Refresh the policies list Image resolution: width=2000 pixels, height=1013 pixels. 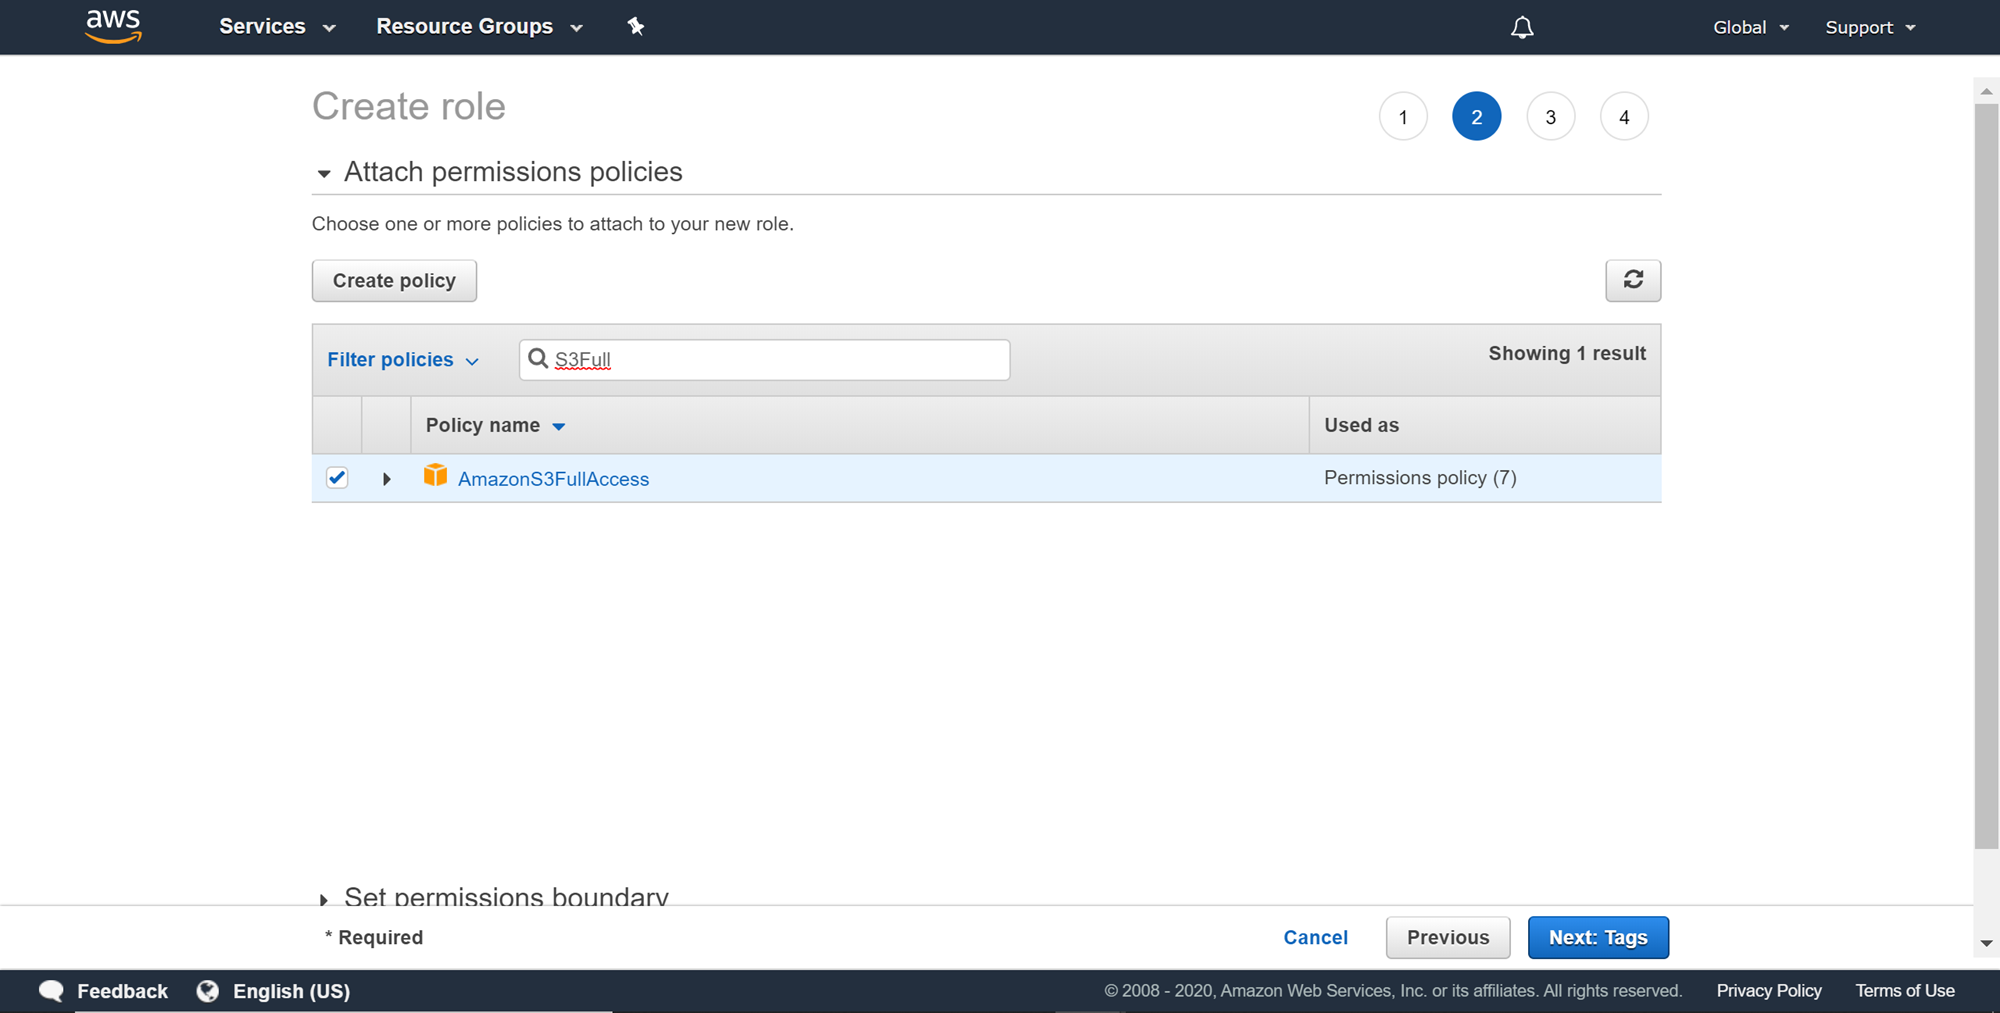pos(1632,280)
